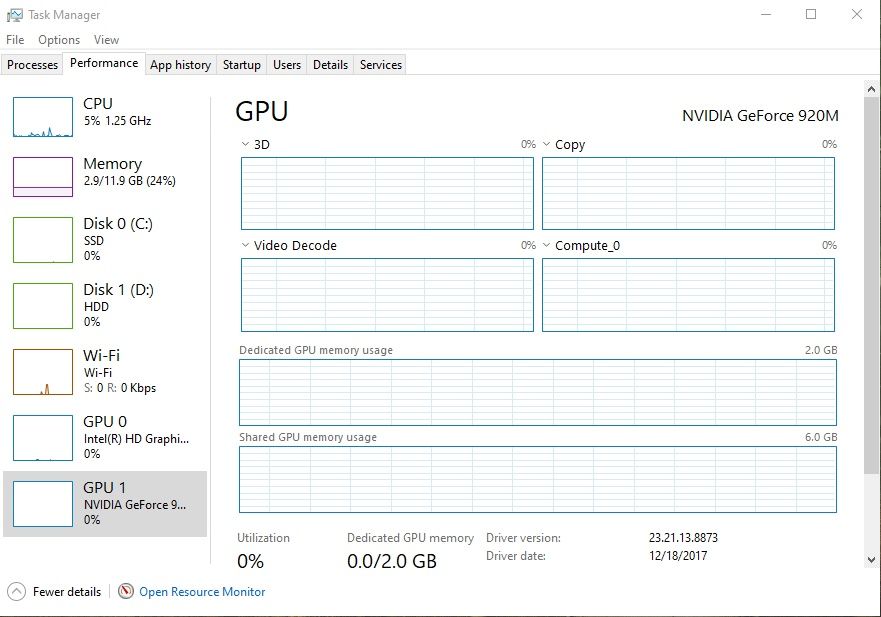Click the Shared GPU memory usage graph
This screenshot has height=617, width=881.
tap(538, 479)
